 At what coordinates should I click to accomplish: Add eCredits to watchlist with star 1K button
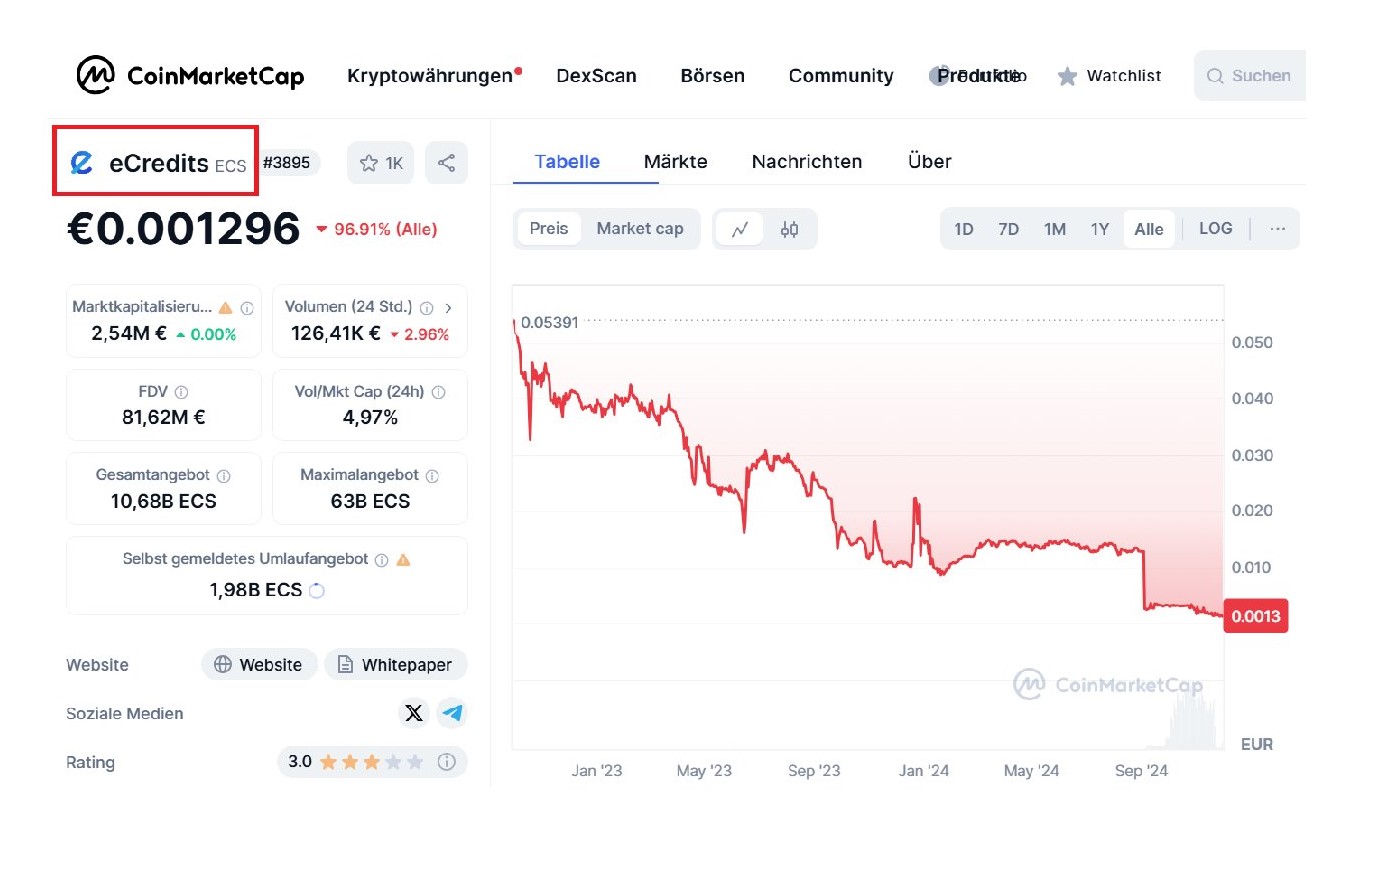(381, 163)
